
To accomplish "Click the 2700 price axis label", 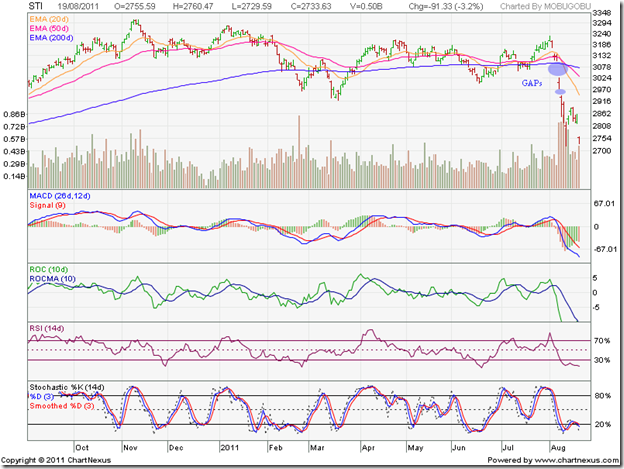I will point(601,151).
